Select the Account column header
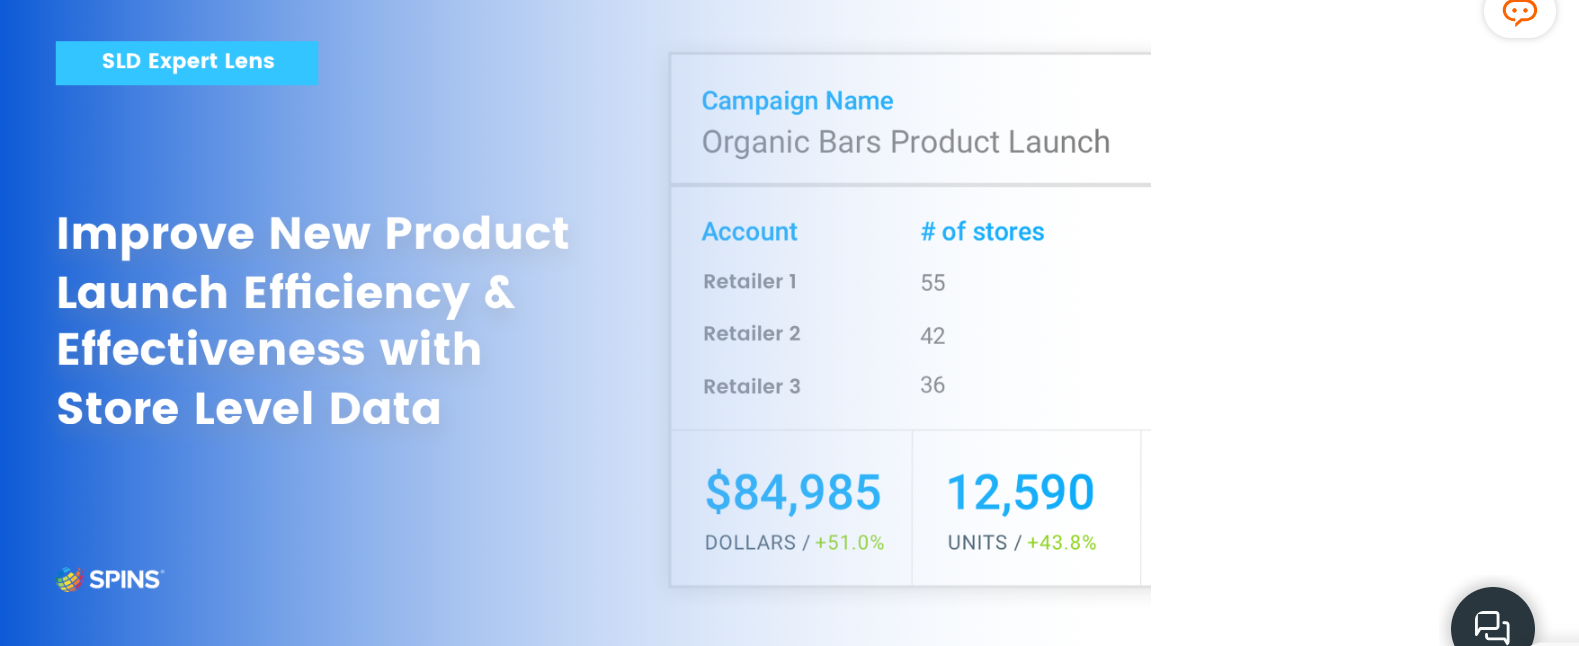This screenshot has height=646, width=1579. tap(749, 231)
